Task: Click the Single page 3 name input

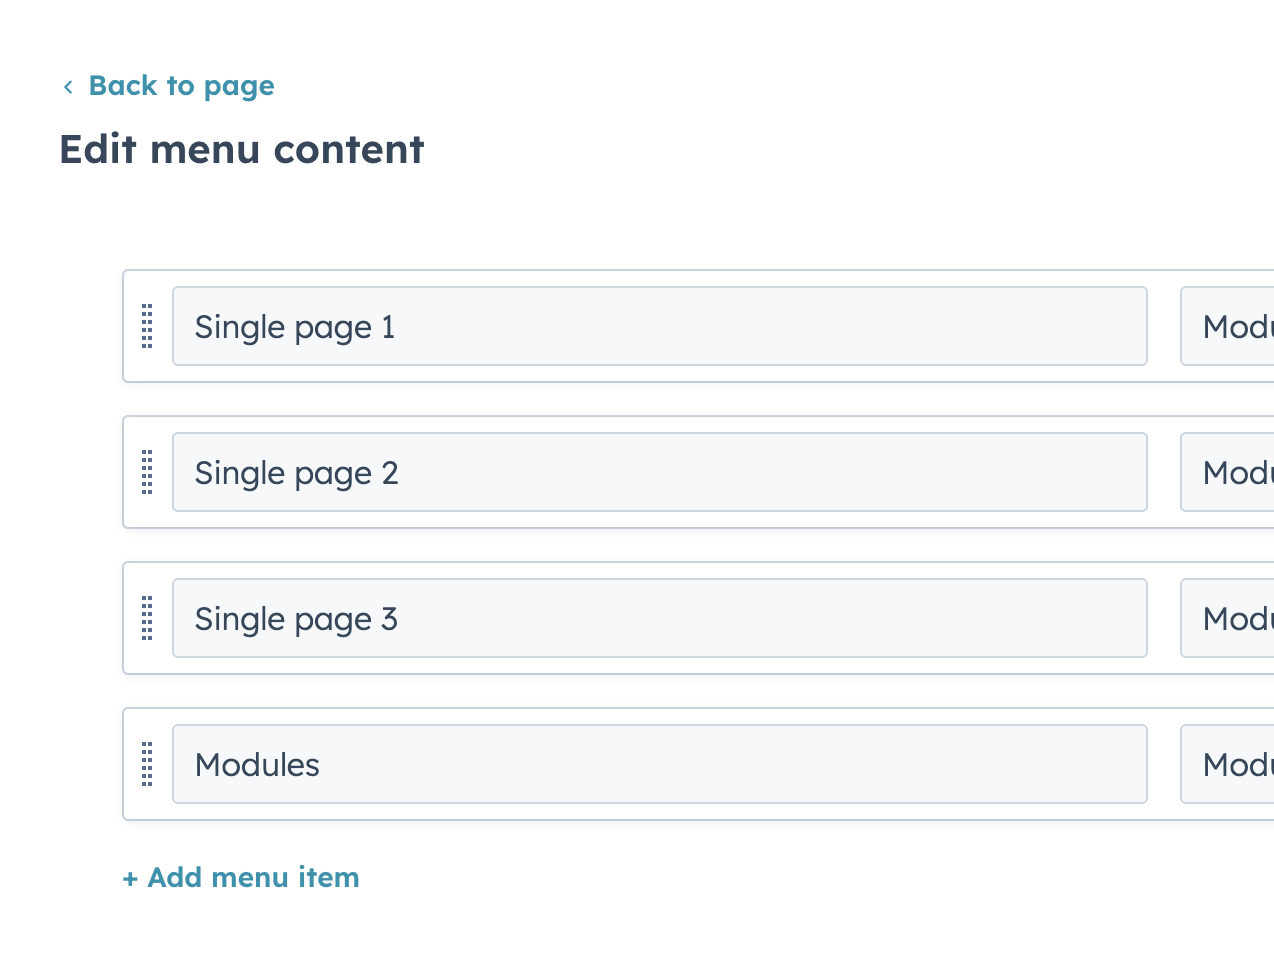Action: point(660,618)
